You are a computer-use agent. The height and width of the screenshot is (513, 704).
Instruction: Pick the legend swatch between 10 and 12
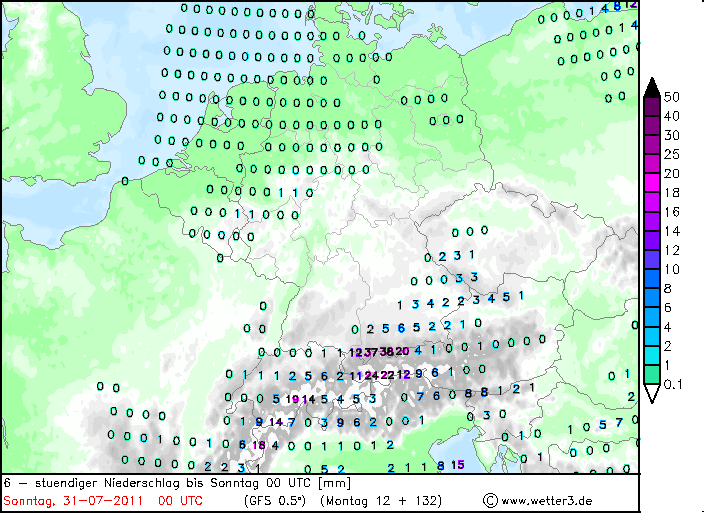tap(652, 260)
